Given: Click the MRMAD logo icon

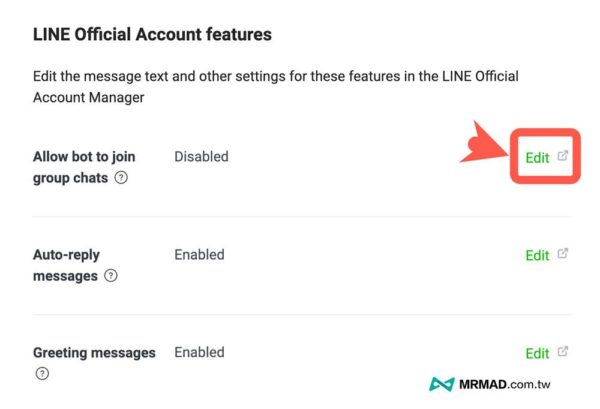Looking at the screenshot, I should pos(441,385).
